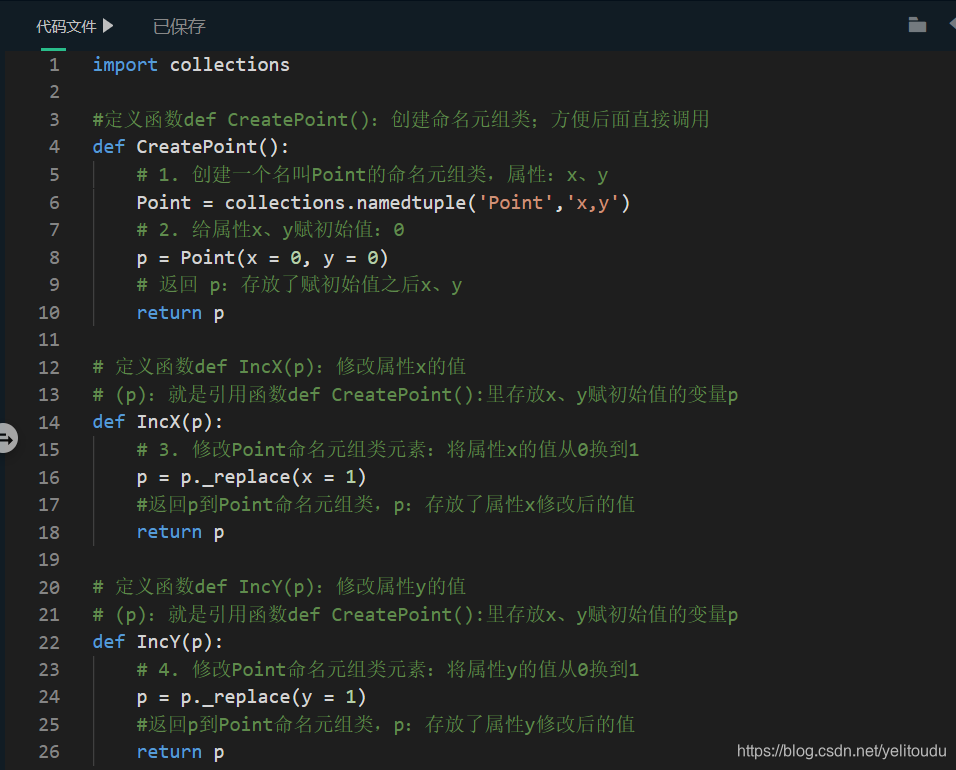This screenshot has width=956, height=770.
Task: Click comment '# 4. 修改Point命名元组类元素'
Action: click(x=388, y=670)
